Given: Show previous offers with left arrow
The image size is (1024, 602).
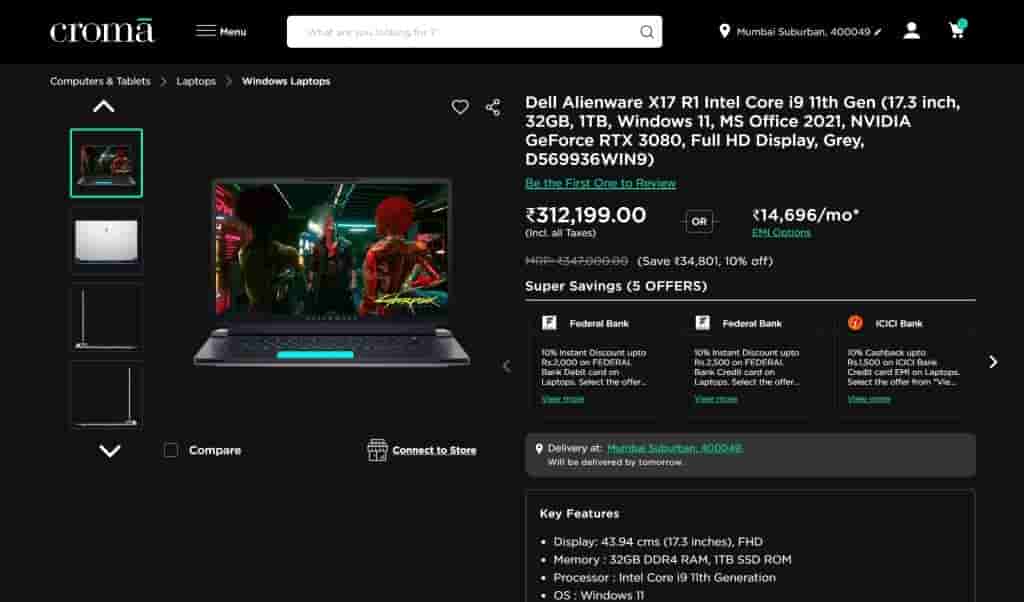Looking at the screenshot, I should pos(506,366).
